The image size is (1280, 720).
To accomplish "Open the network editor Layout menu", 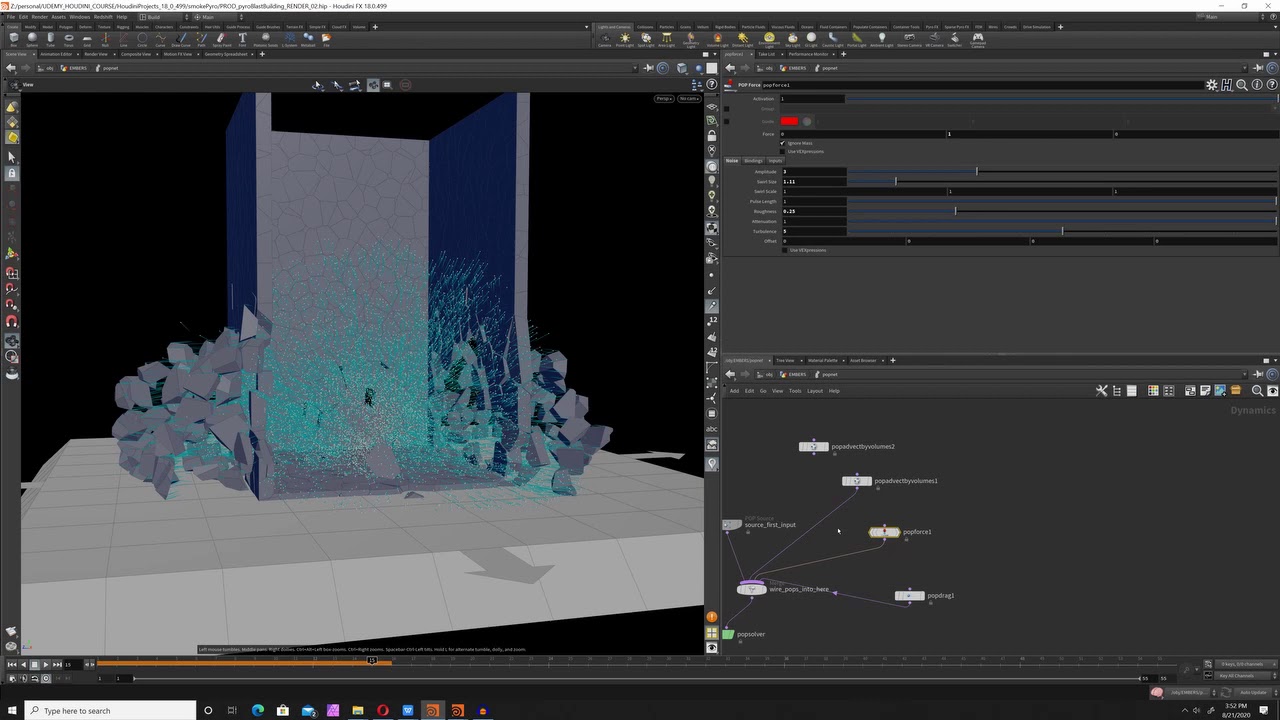I will (815, 391).
